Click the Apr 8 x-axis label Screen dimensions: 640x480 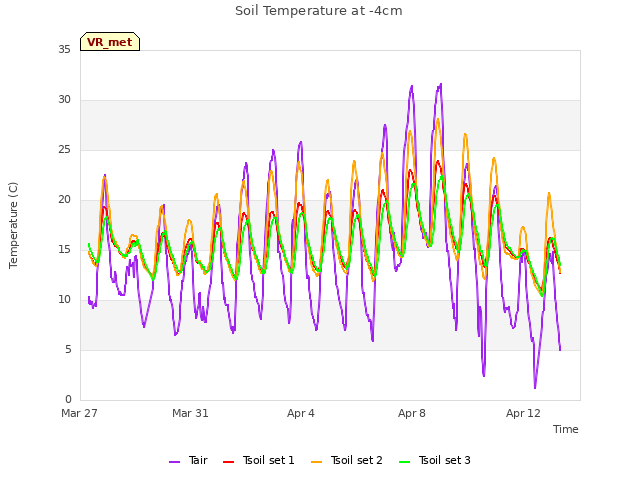pyautogui.click(x=412, y=413)
